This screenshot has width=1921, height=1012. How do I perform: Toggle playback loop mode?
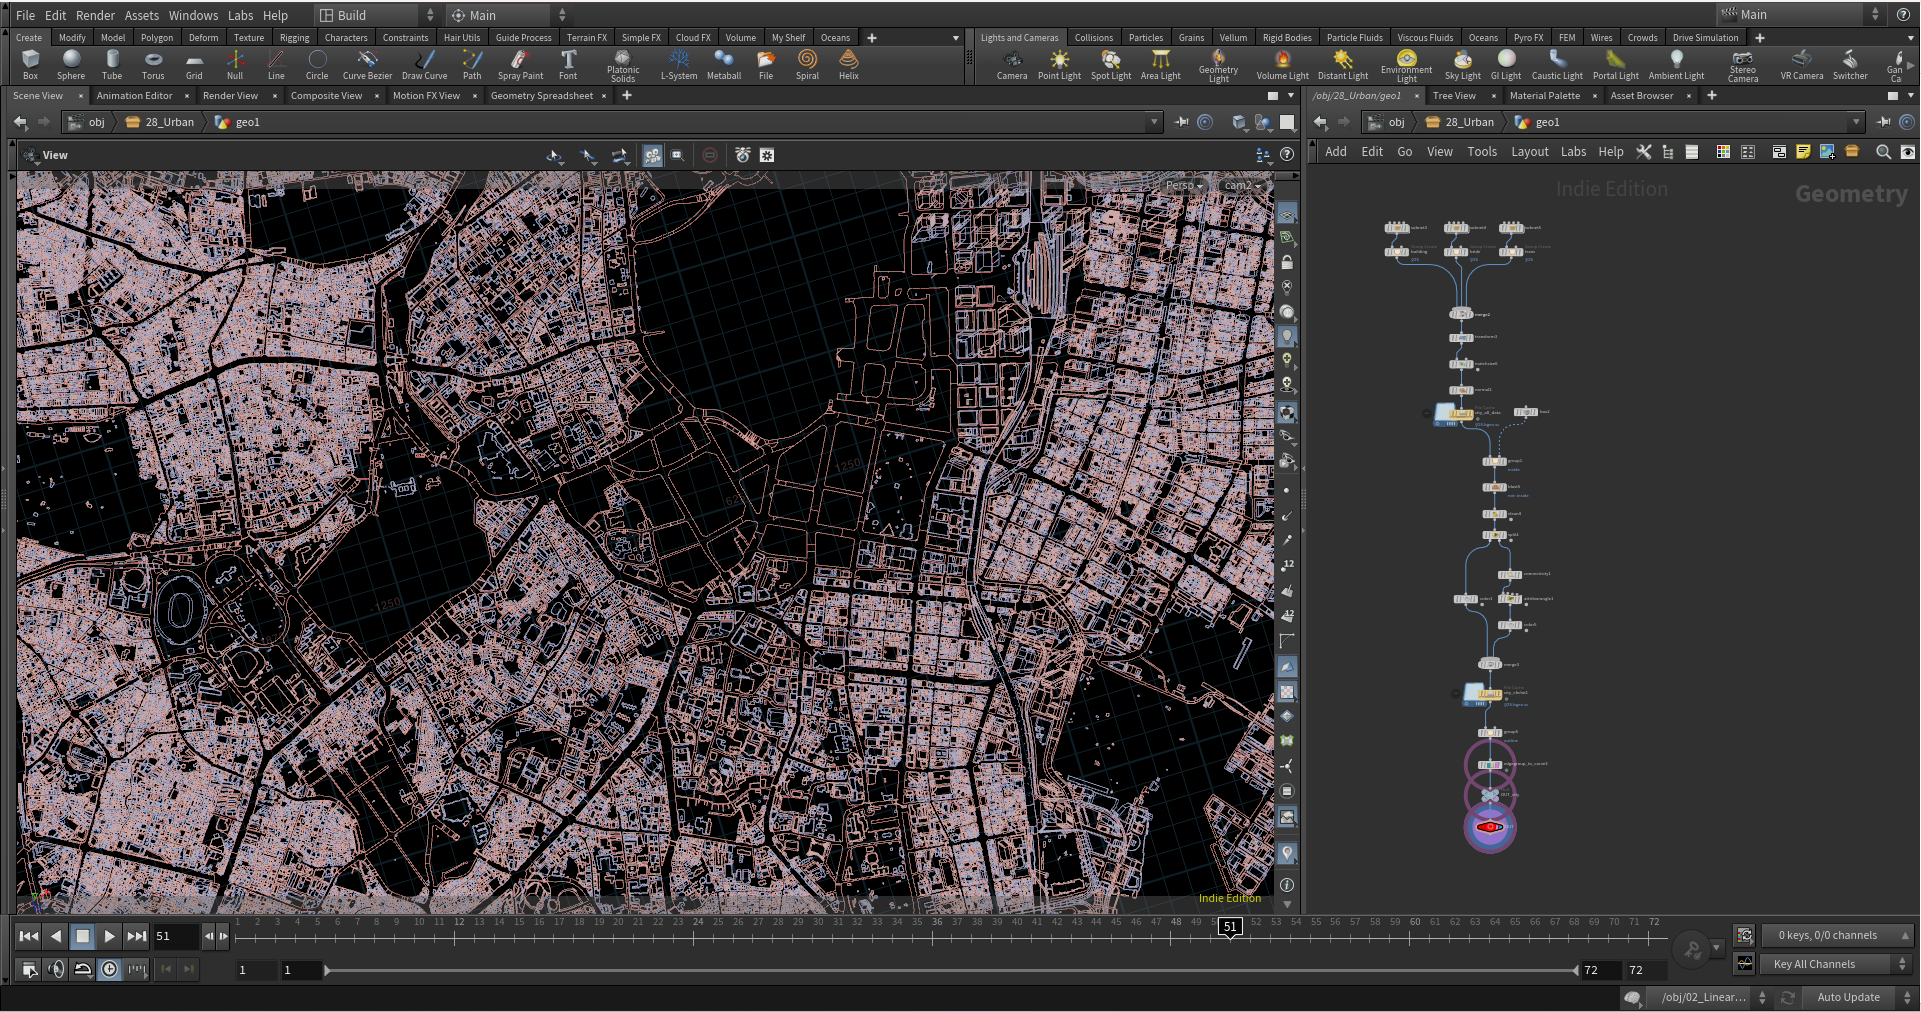83,969
